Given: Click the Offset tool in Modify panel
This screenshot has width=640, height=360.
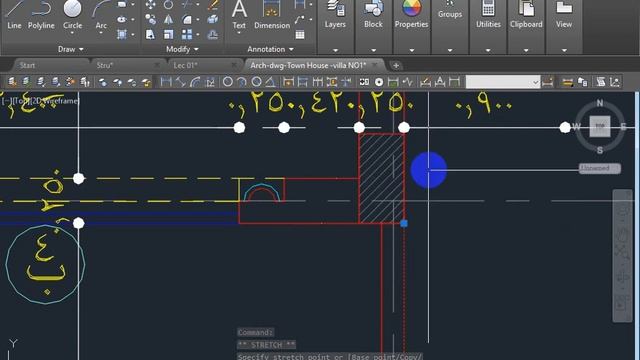Looking at the screenshot, I should [213, 34].
